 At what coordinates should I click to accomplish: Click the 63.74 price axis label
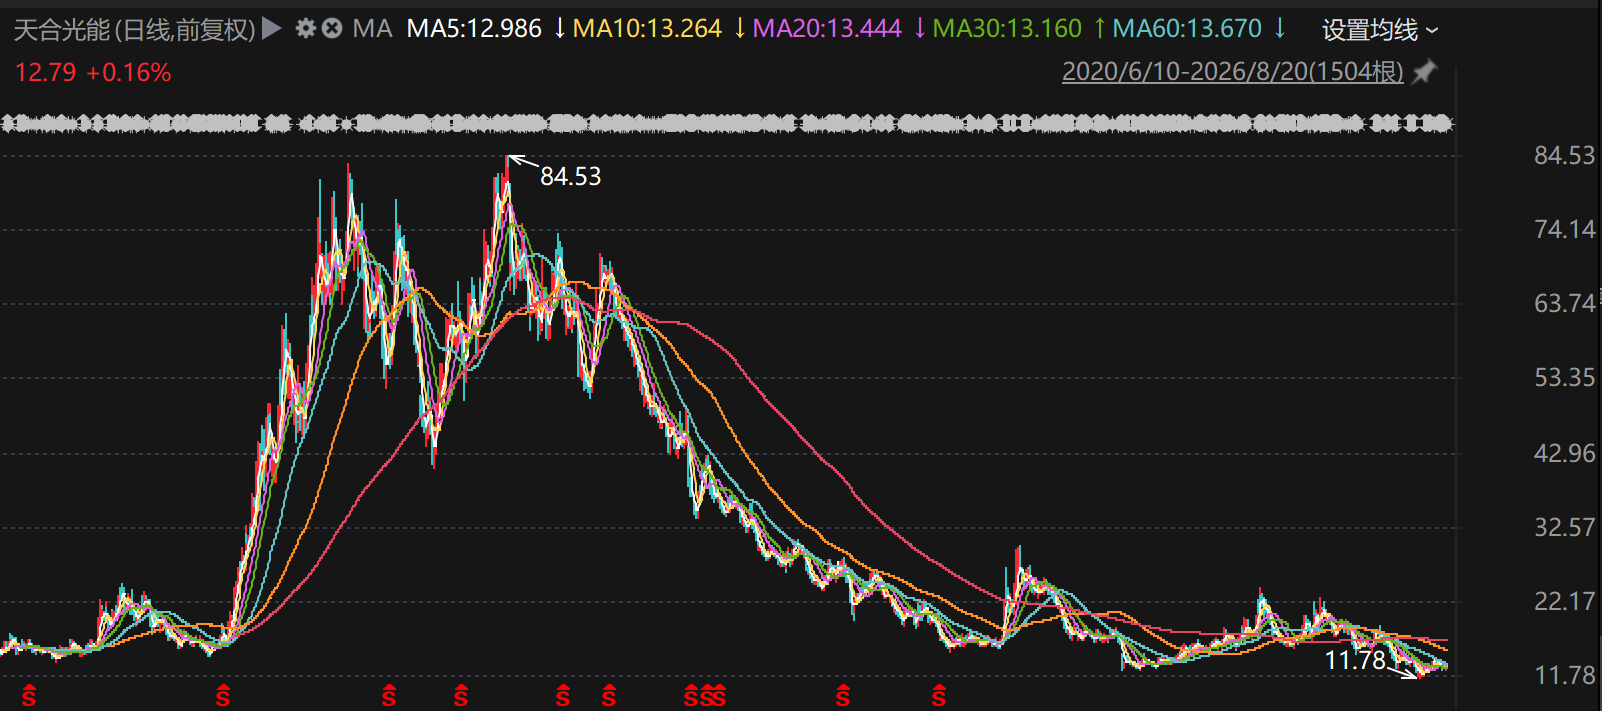point(1564,304)
